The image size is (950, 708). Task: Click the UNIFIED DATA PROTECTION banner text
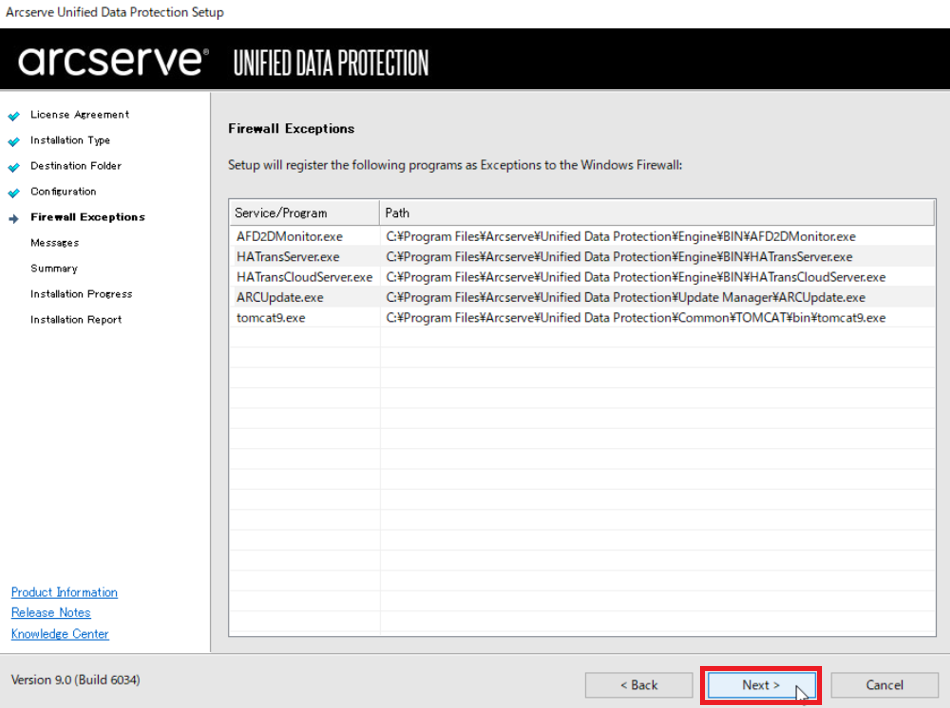[x=331, y=63]
